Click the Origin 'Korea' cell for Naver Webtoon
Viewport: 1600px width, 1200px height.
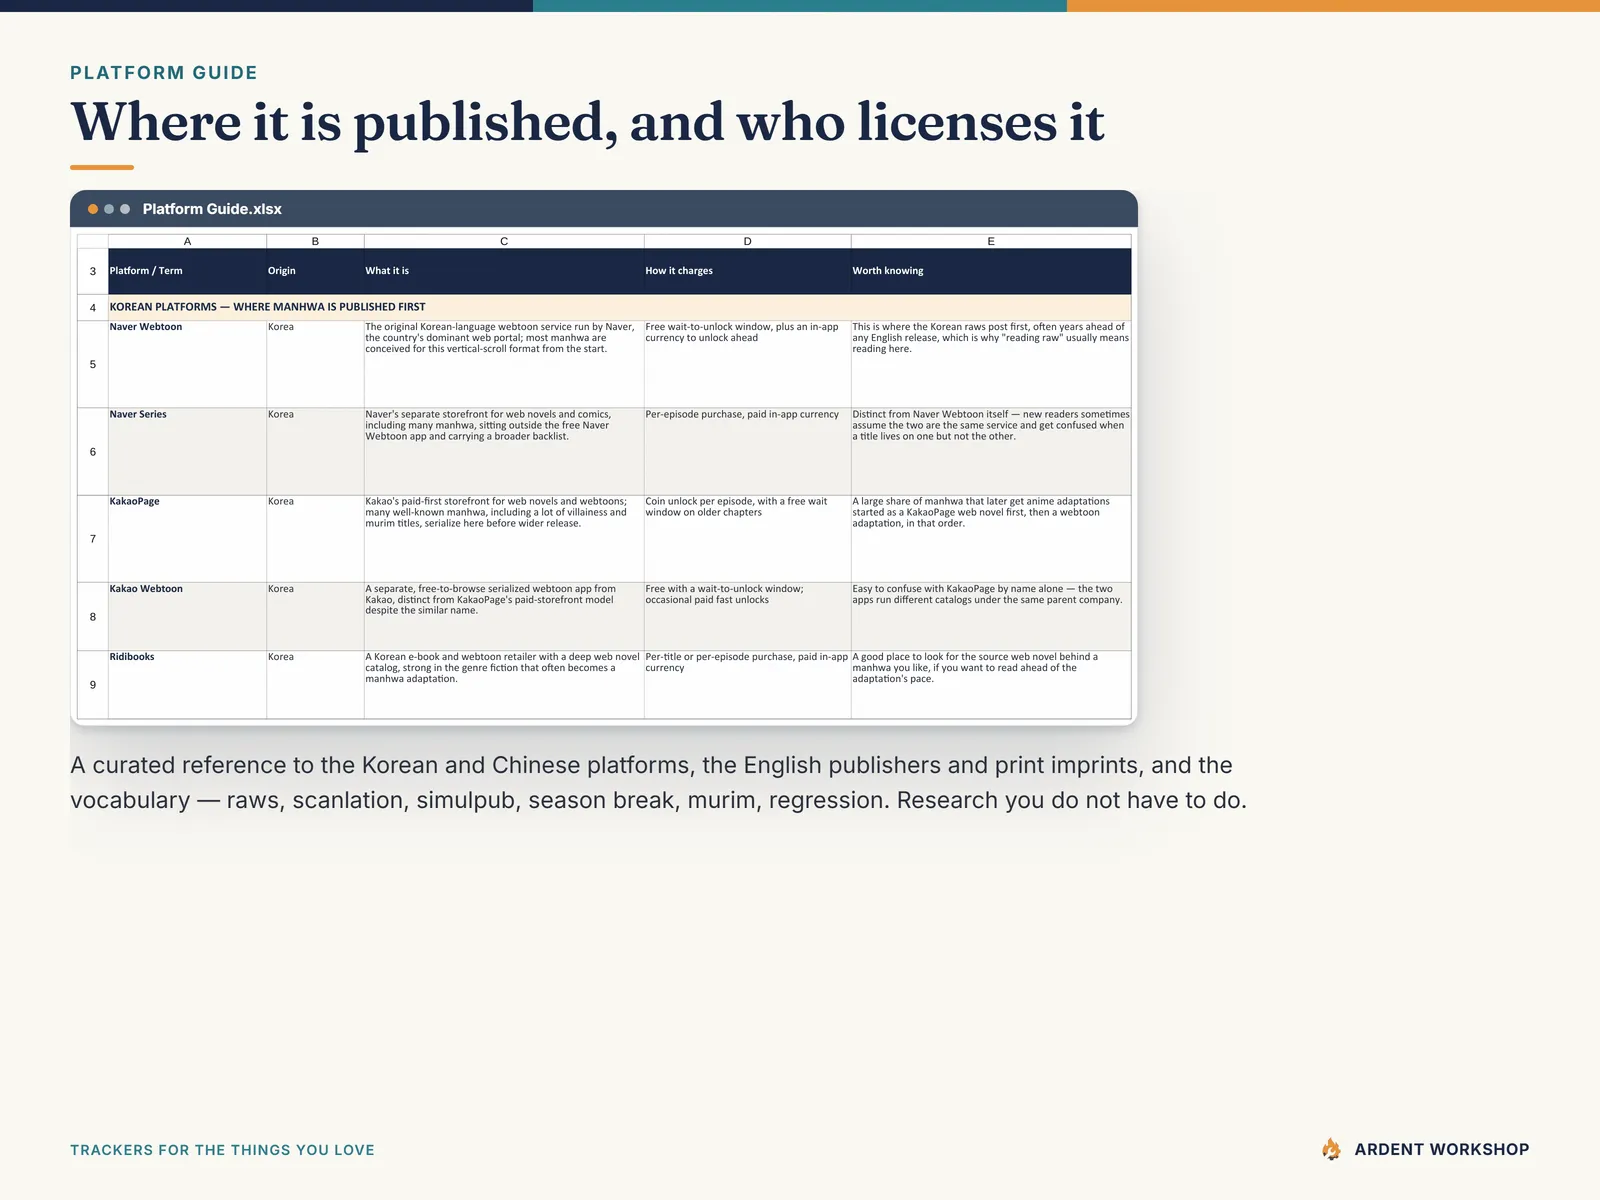coord(315,364)
